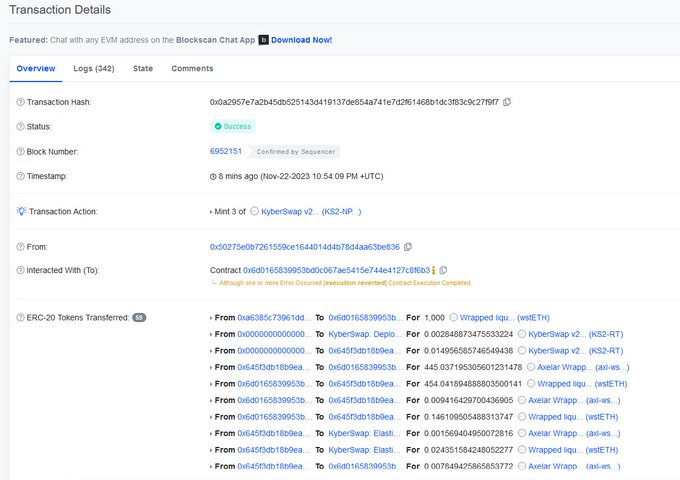This screenshot has width=680, height=480.
Task: Click help icon next to Status
Action: pyautogui.click(x=20, y=127)
